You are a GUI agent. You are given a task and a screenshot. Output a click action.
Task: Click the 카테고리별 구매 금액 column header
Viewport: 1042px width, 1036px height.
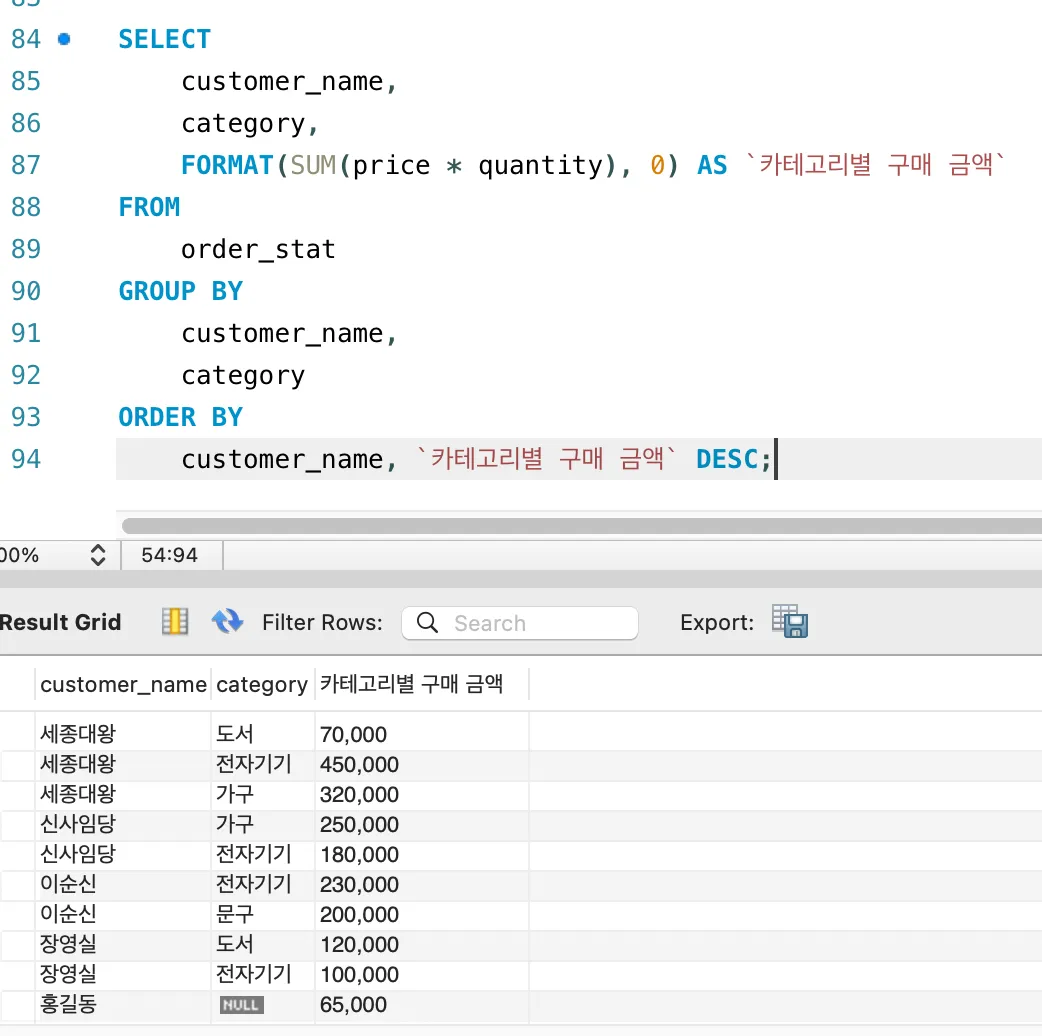(421, 684)
